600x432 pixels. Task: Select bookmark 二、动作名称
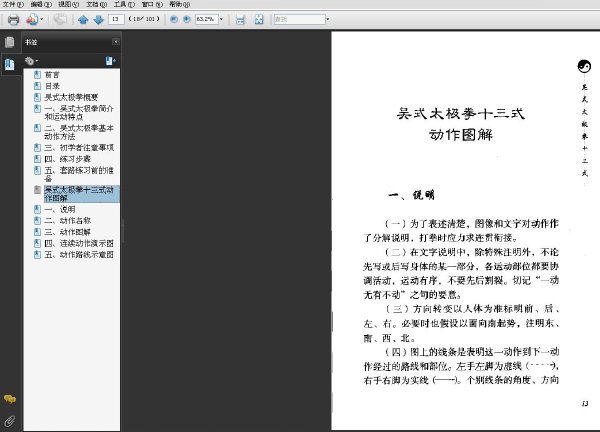click(67, 221)
